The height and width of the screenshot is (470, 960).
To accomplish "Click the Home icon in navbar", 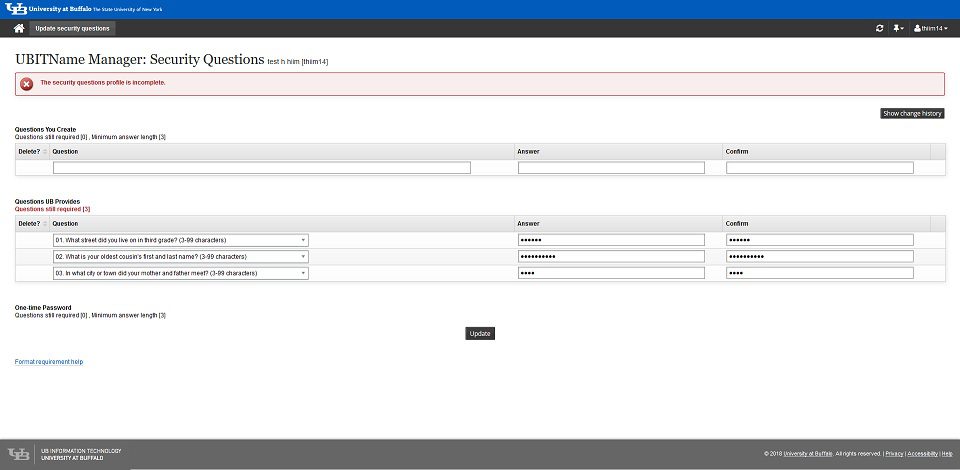I will (18, 28).
